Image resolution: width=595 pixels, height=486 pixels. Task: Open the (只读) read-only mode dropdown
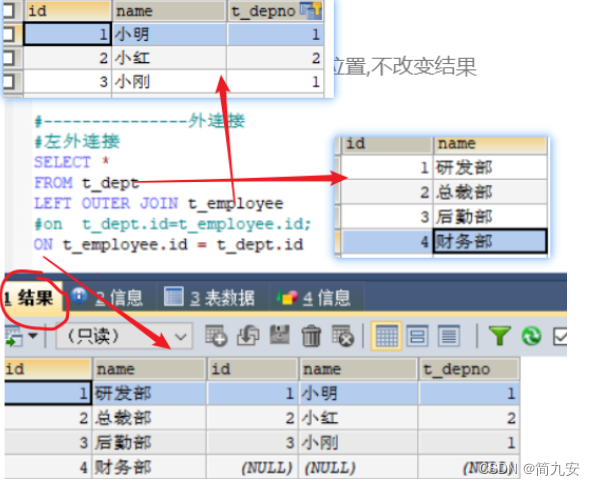click(x=124, y=336)
